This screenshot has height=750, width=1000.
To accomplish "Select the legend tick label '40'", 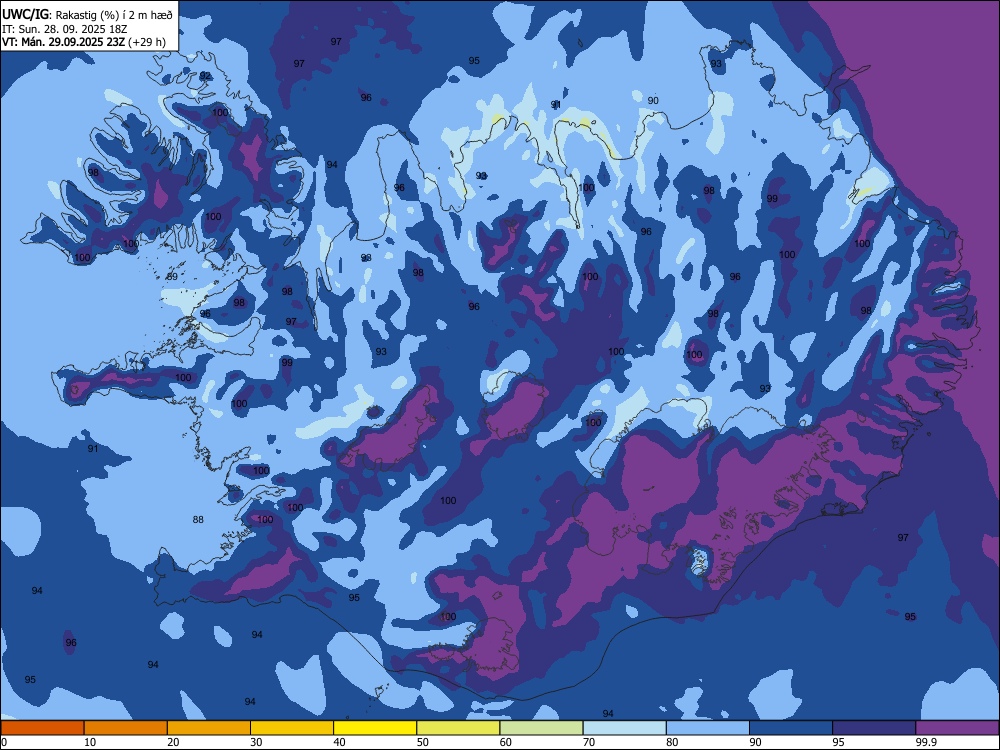I will pos(339,742).
